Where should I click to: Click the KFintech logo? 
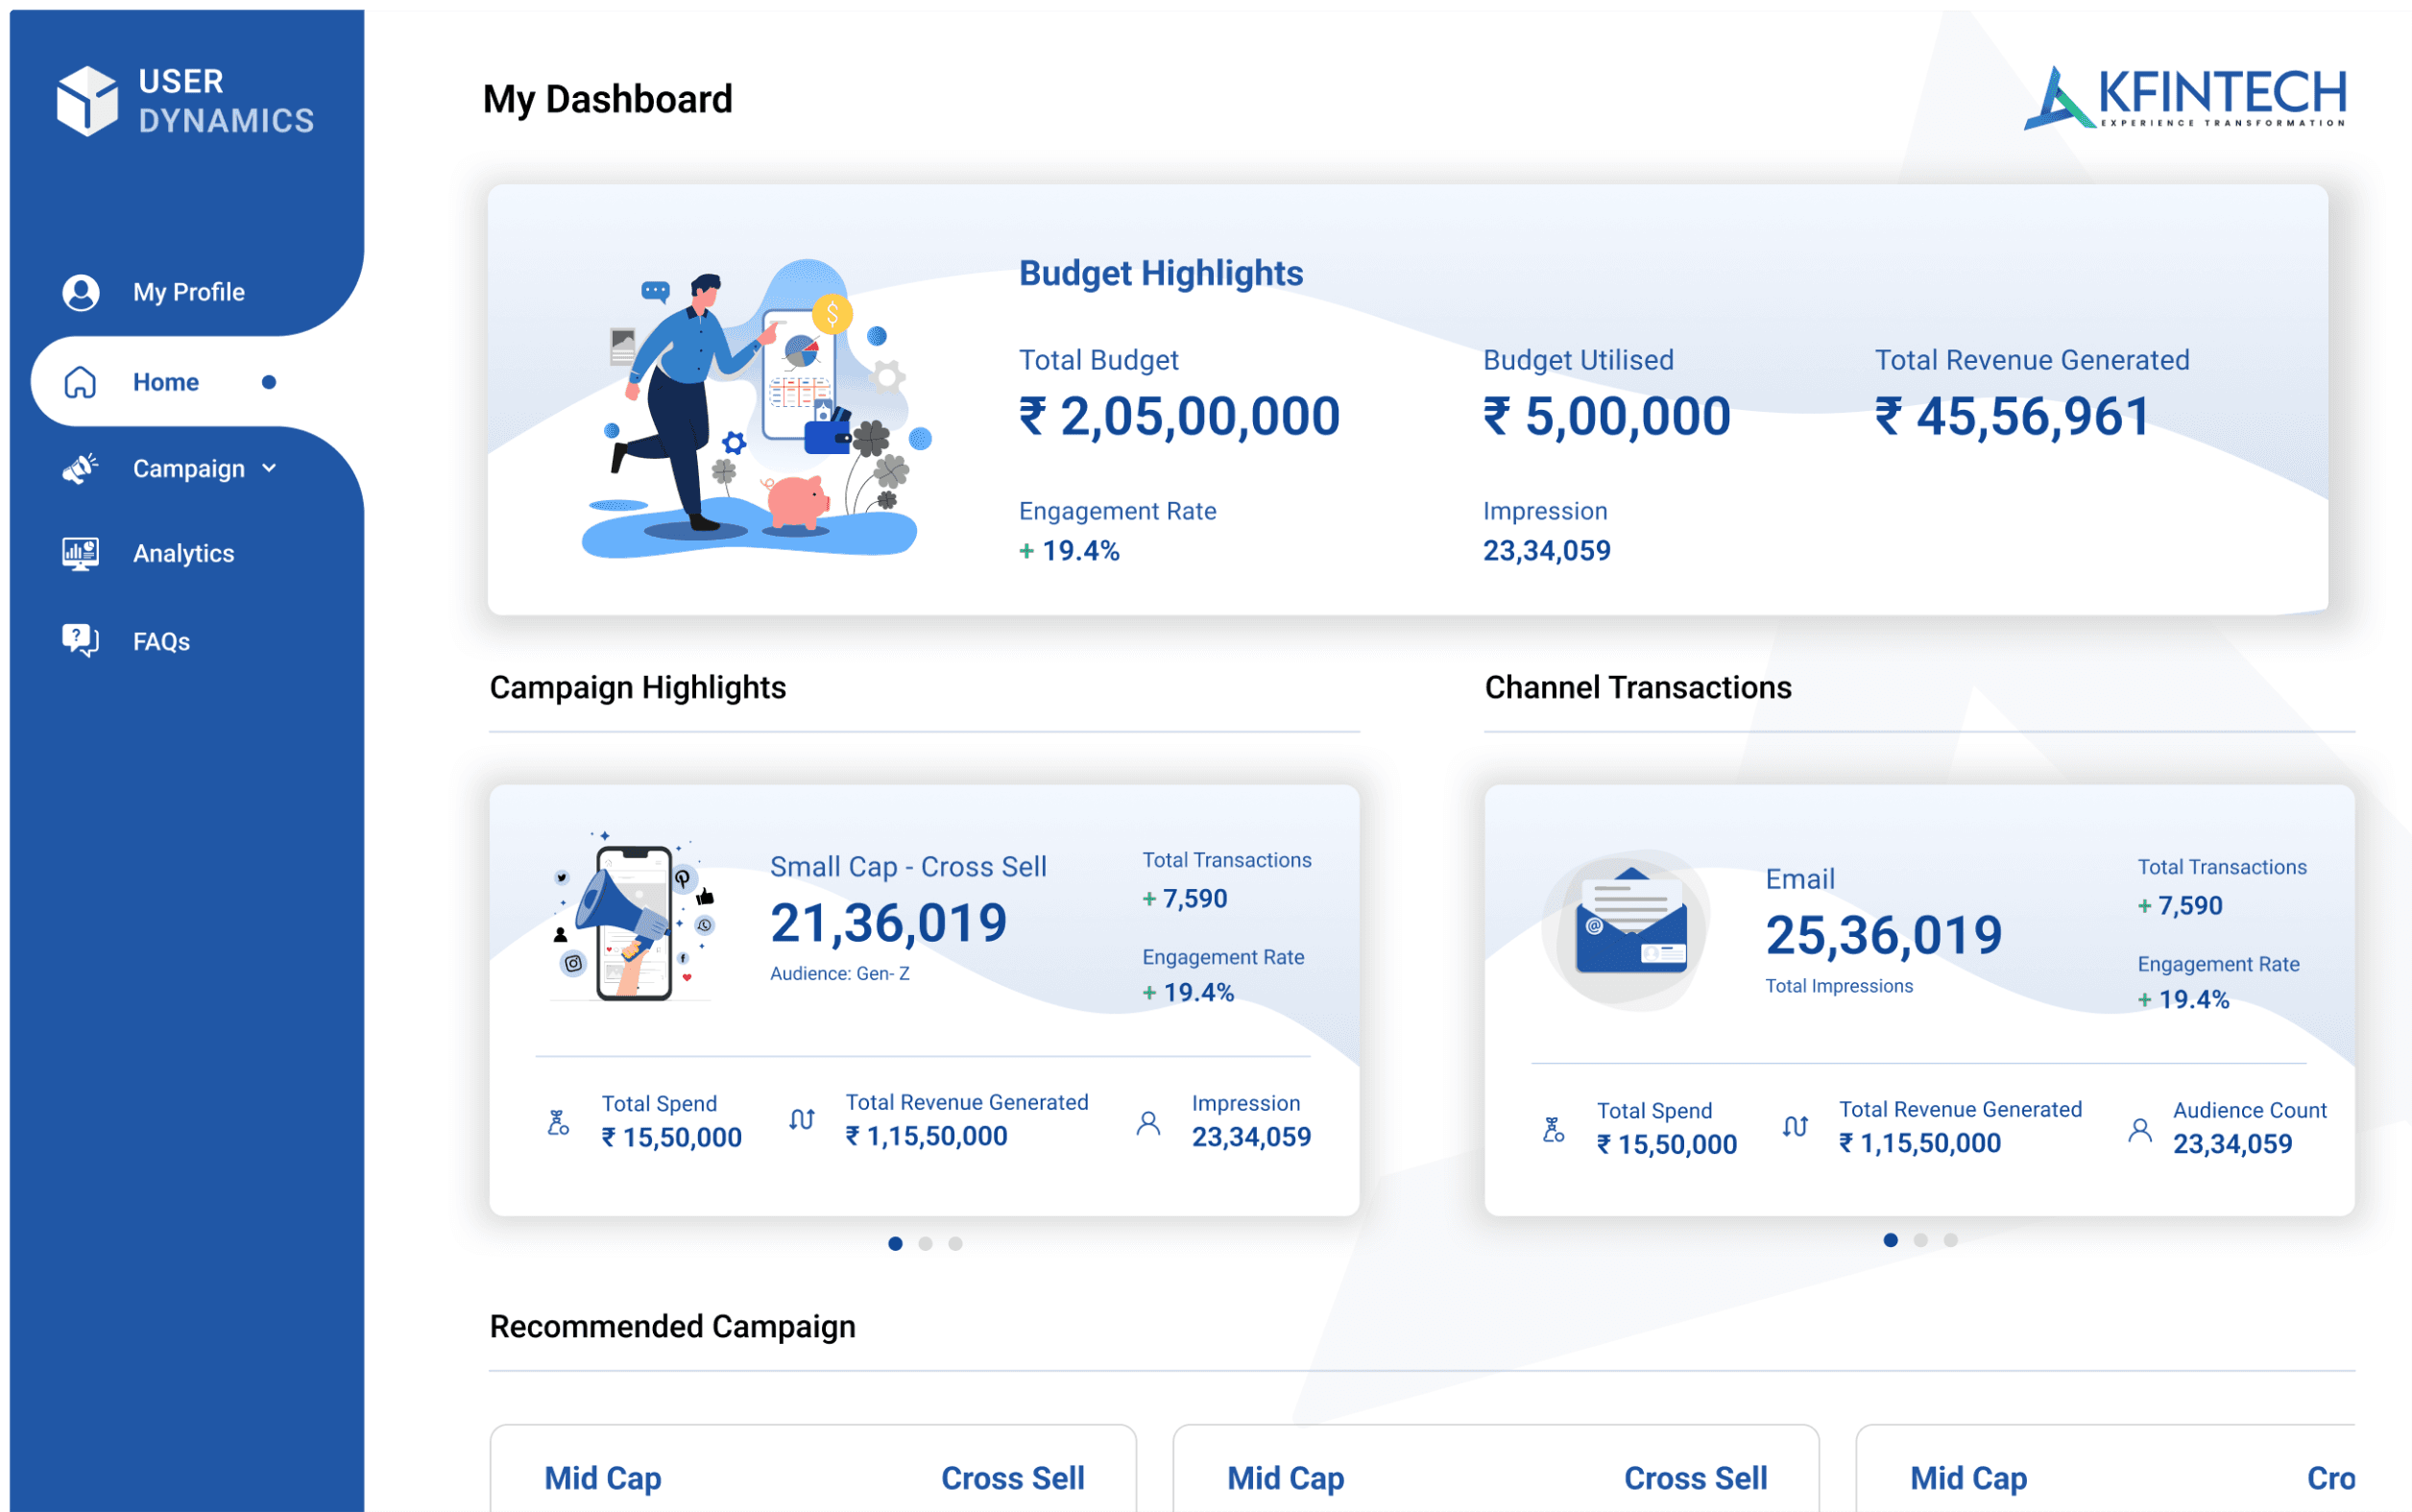pyautogui.click(x=2186, y=98)
